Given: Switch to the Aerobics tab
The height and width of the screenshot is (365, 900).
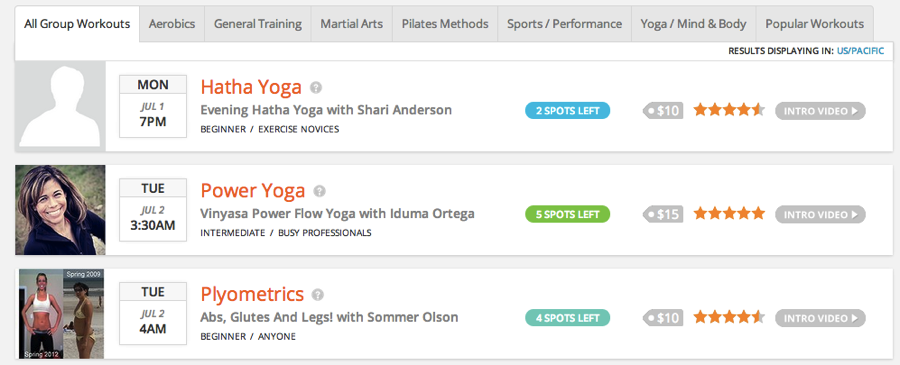Looking at the screenshot, I should (172, 24).
